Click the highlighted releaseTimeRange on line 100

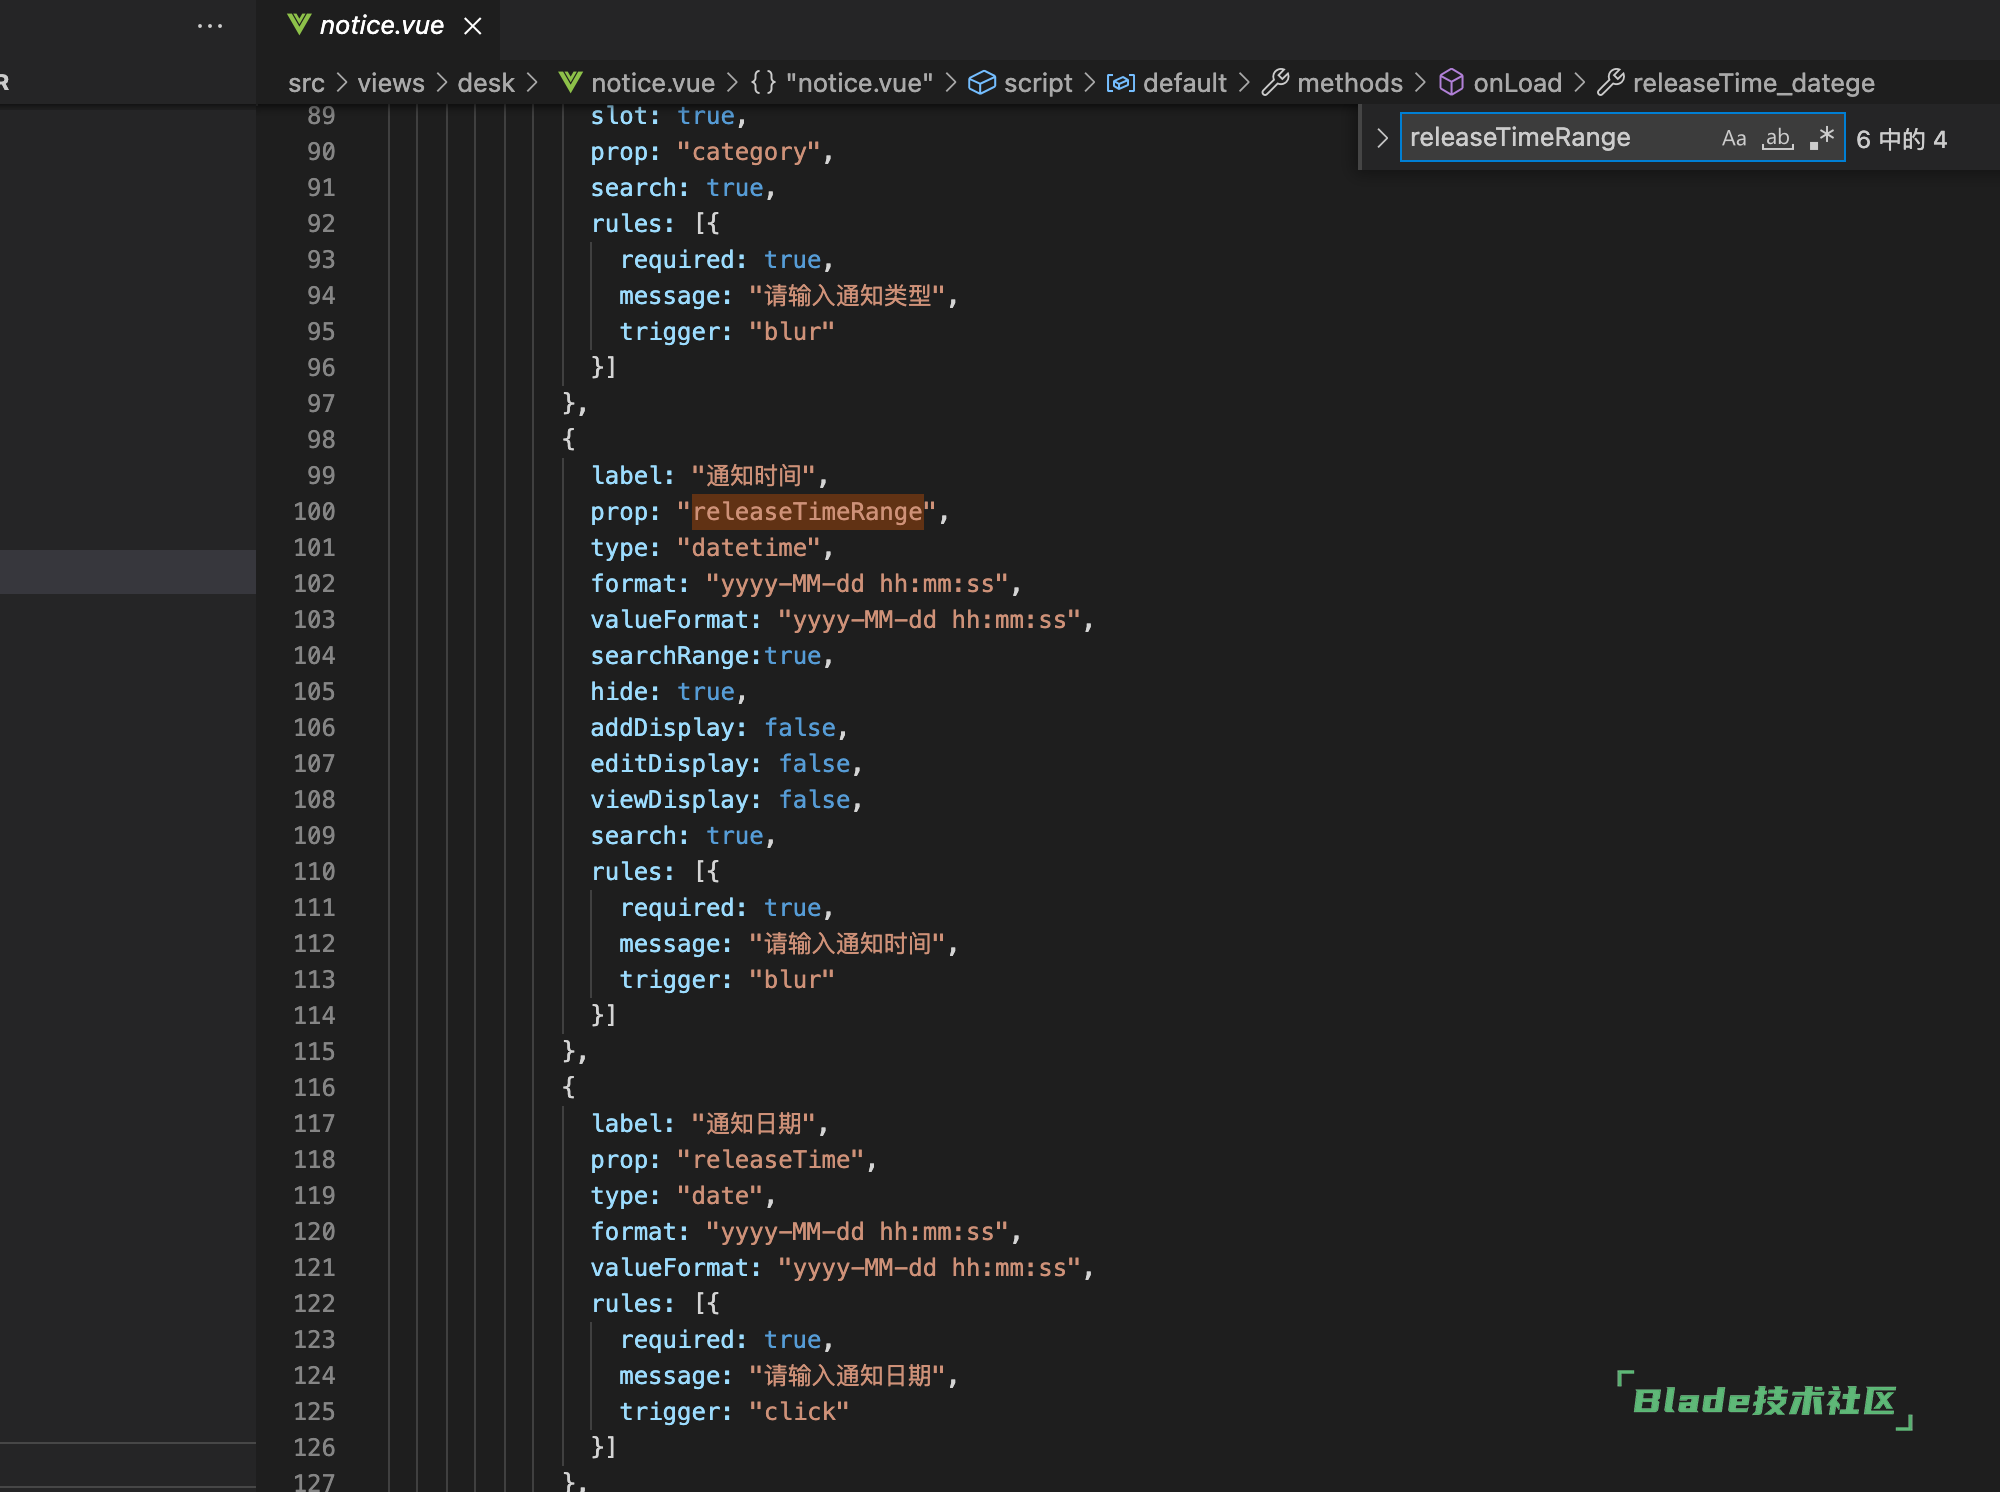(x=807, y=512)
